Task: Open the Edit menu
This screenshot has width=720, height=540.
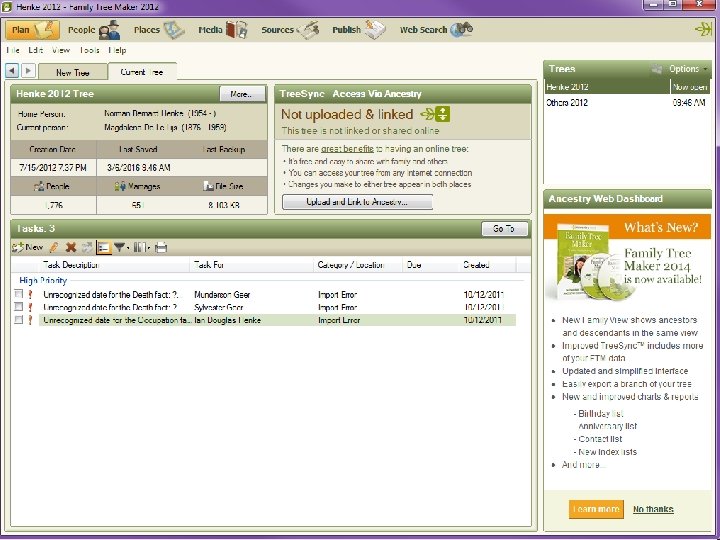Action: [35, 50]
